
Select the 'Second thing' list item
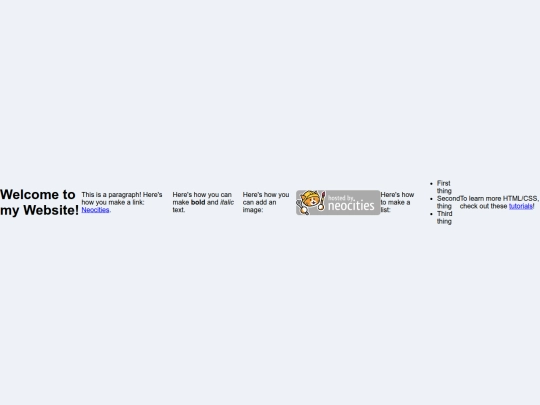[x=448, y=202]
